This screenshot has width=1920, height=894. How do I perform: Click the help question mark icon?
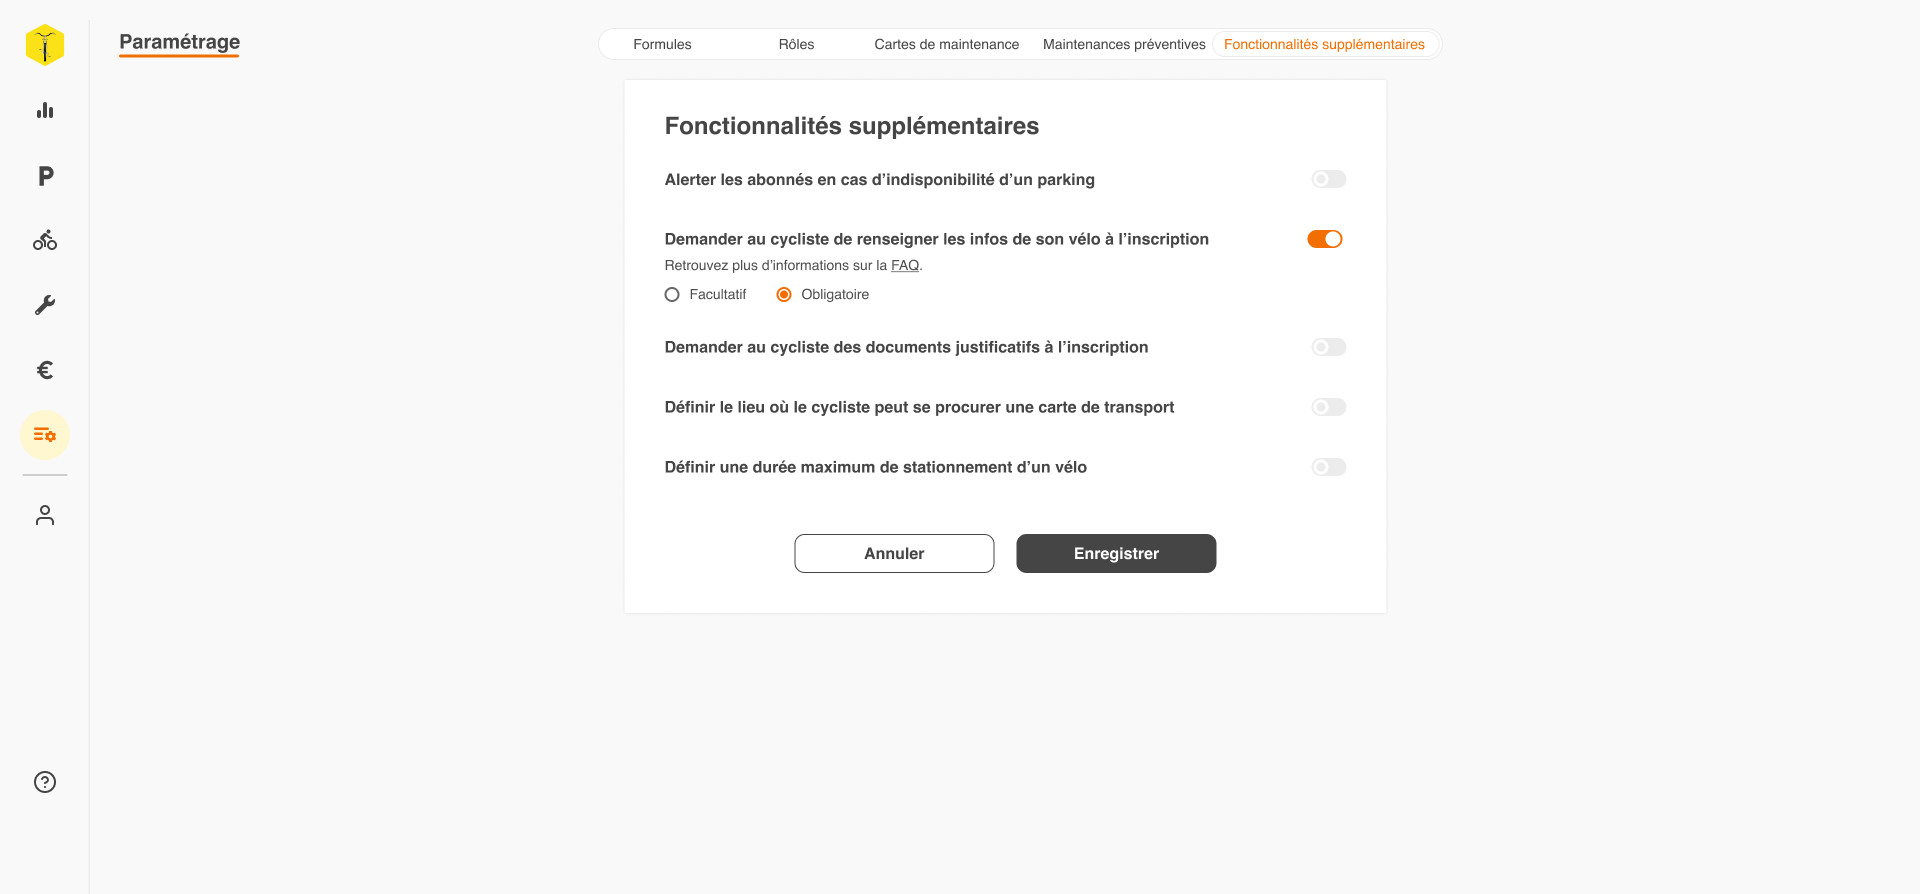[44, 782]
